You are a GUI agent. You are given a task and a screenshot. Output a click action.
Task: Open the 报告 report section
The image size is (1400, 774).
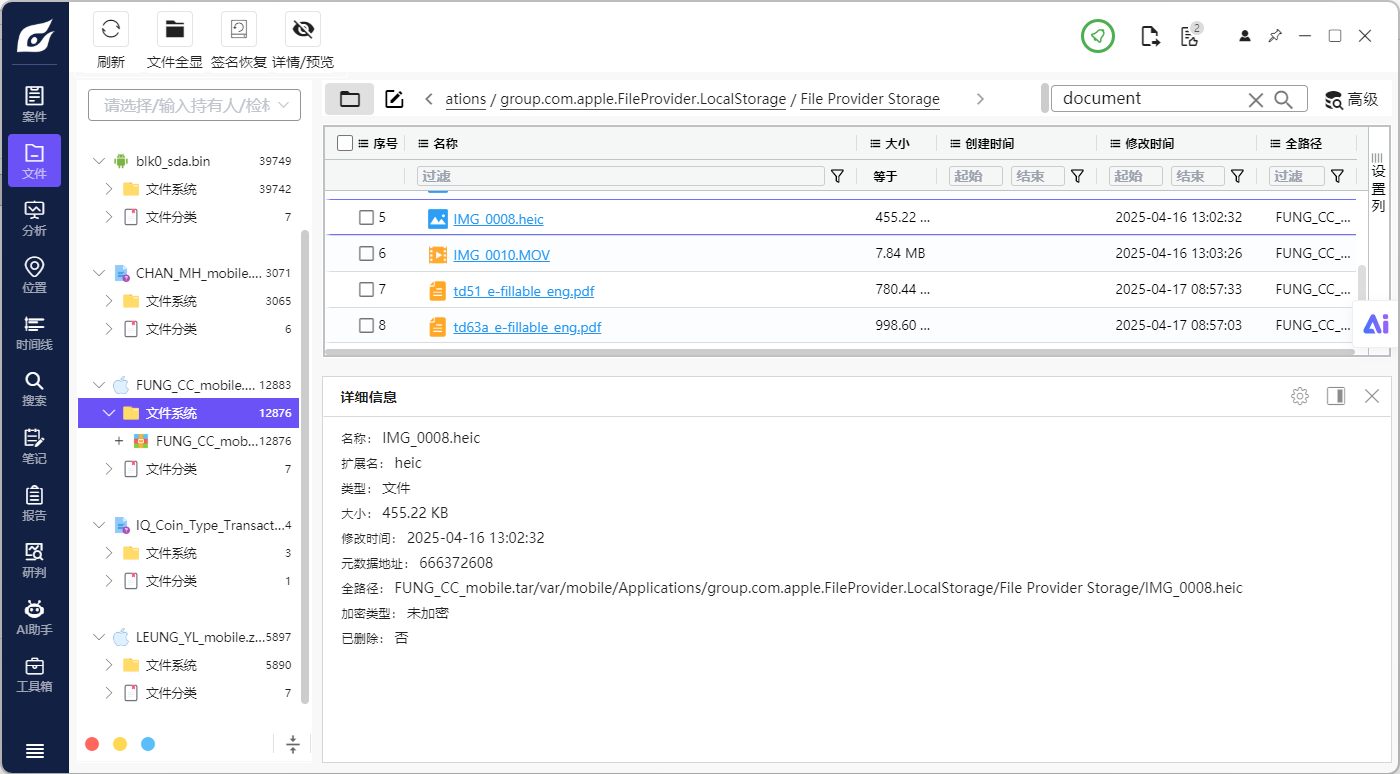pos(34,503)
